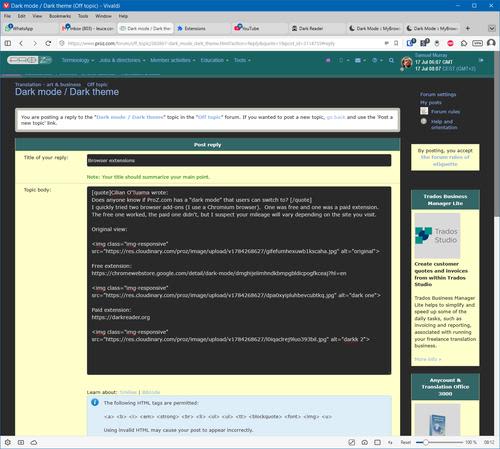Open forum rules of etiquette link
The image size is (500, 449).
tap(445, 161)
